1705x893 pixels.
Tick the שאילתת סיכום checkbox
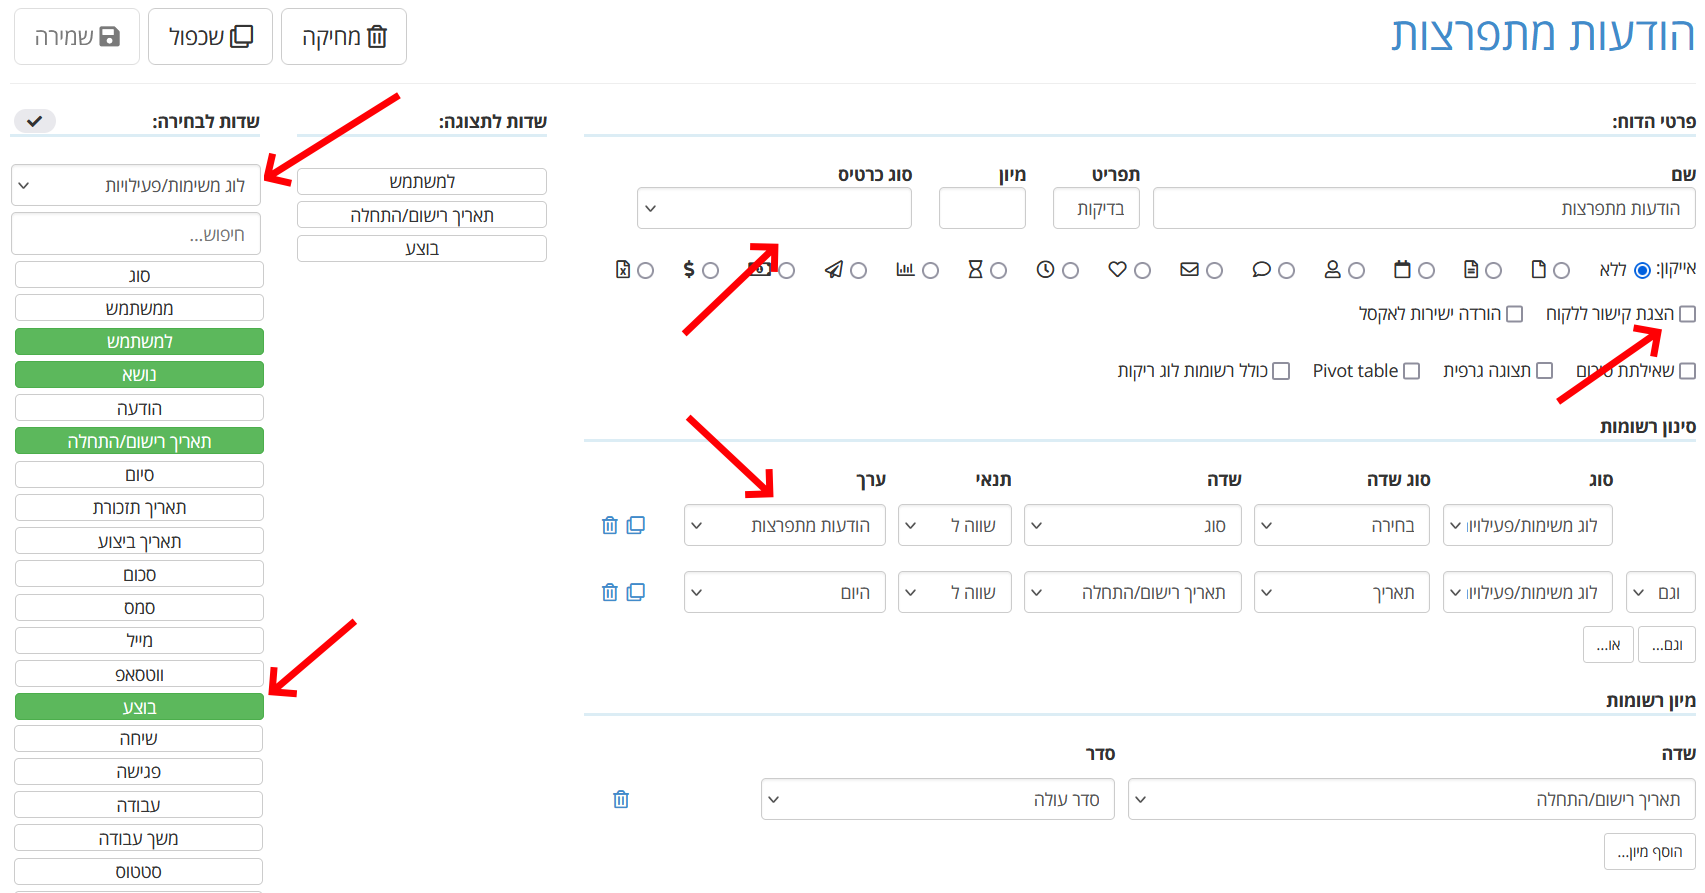1687,371
